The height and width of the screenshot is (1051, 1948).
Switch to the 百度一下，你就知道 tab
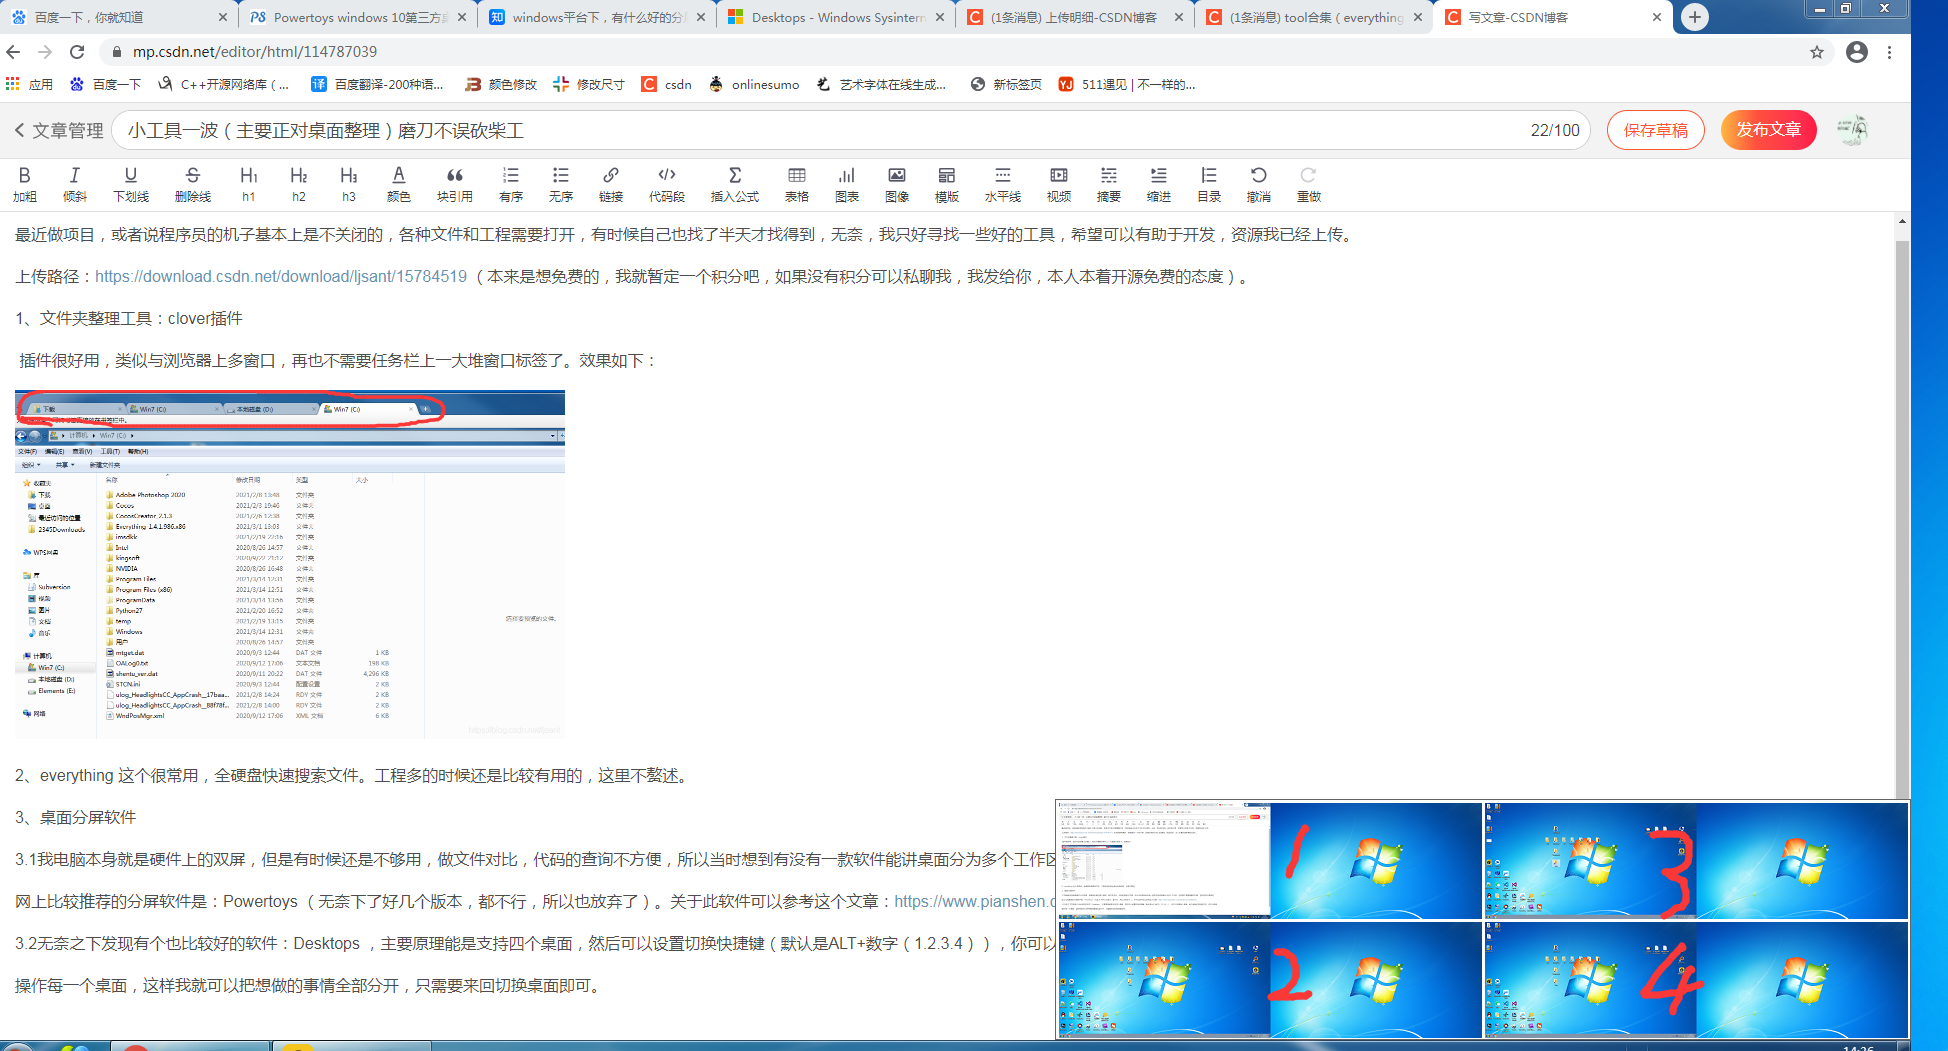click(118, 17)
